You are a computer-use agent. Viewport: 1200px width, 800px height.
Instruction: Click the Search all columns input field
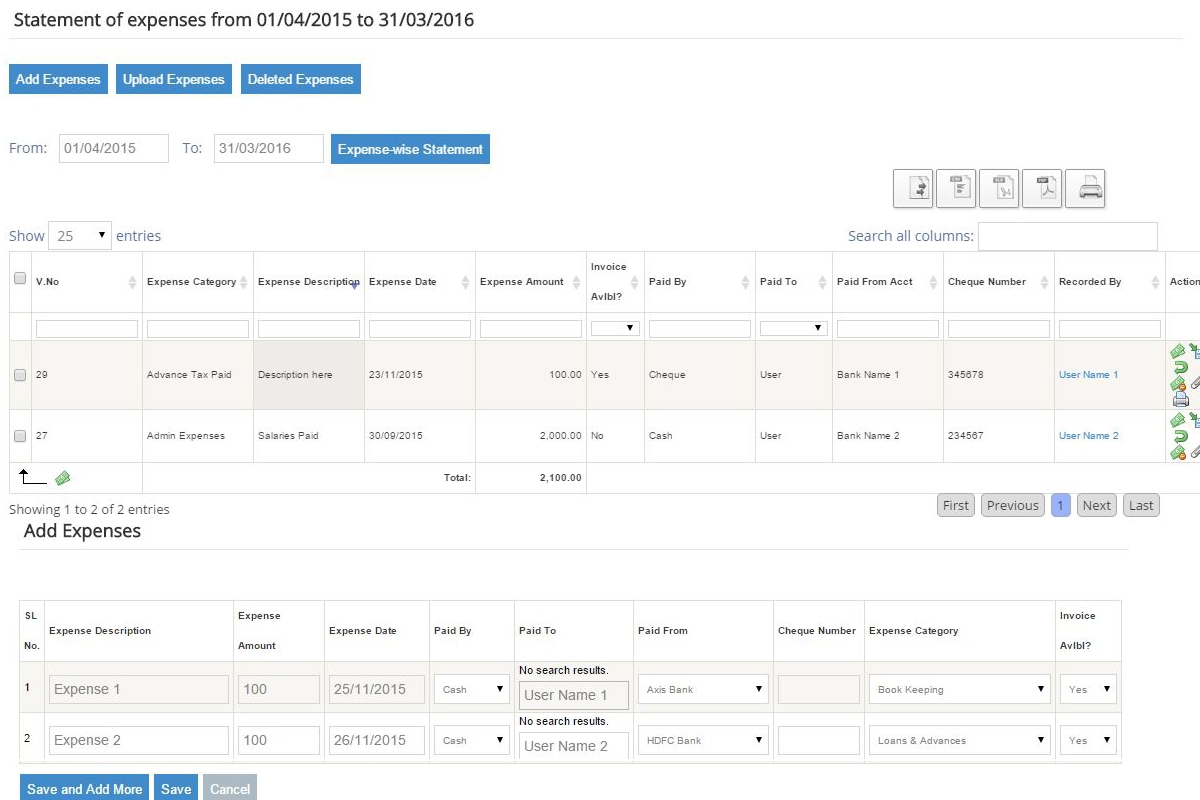click(x=1067, y=236)
